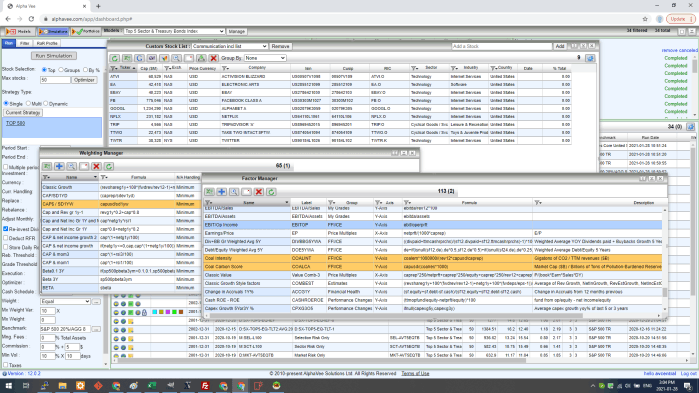Click the TOP 500 strategy link
Image resolution: width=699 pixels, height=393 pixels.
click(15, 123)
